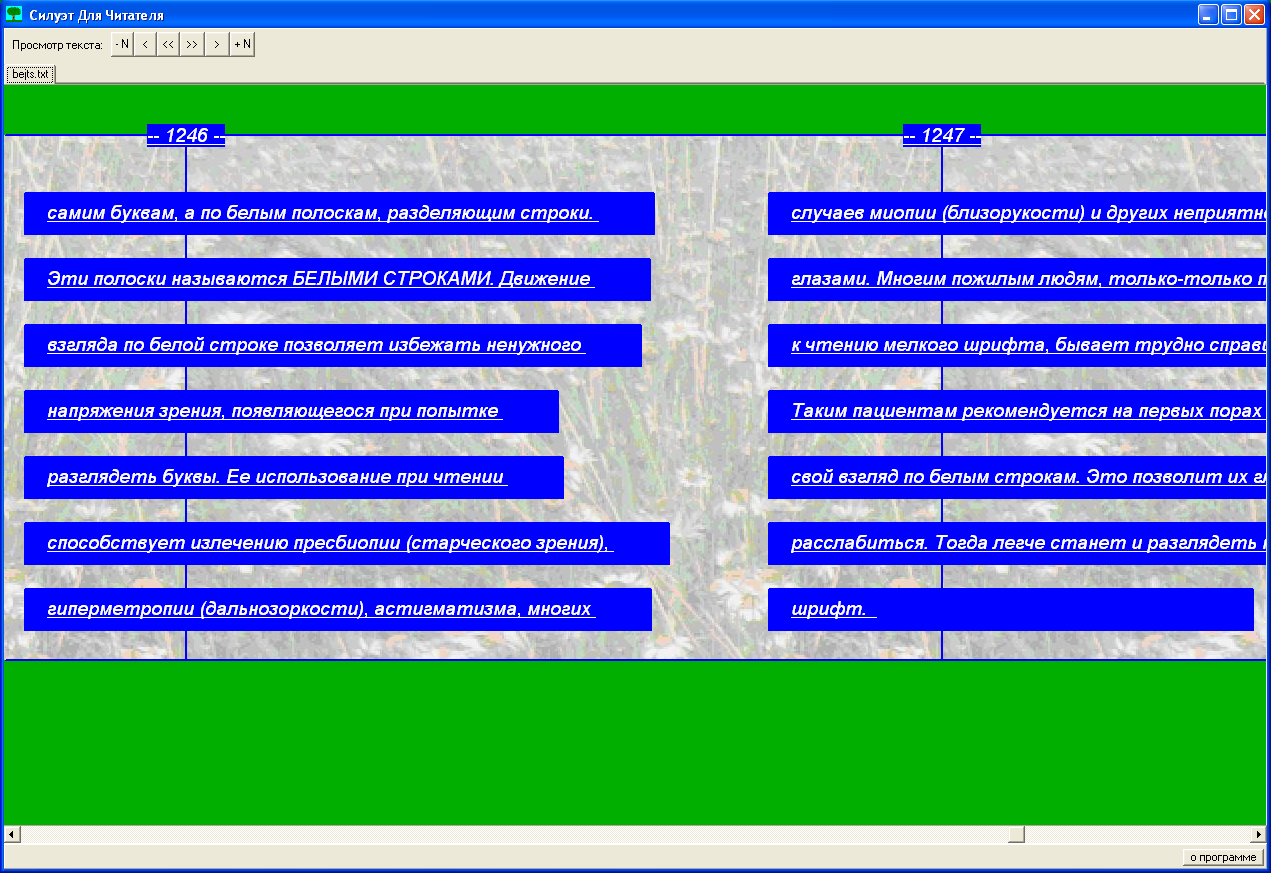The image size is (1271, 873).
Task: Click the horizontal scrollbar thumb
Action: [x=1016, y=834]
